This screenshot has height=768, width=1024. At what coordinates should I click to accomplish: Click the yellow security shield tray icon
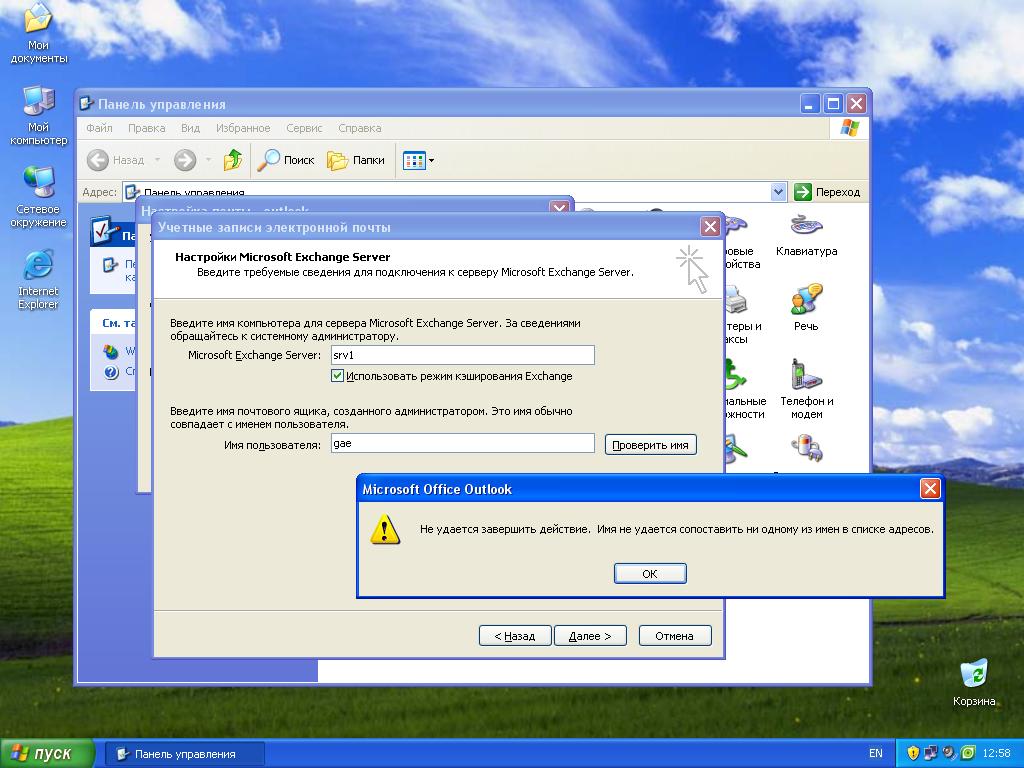[913, 754]
